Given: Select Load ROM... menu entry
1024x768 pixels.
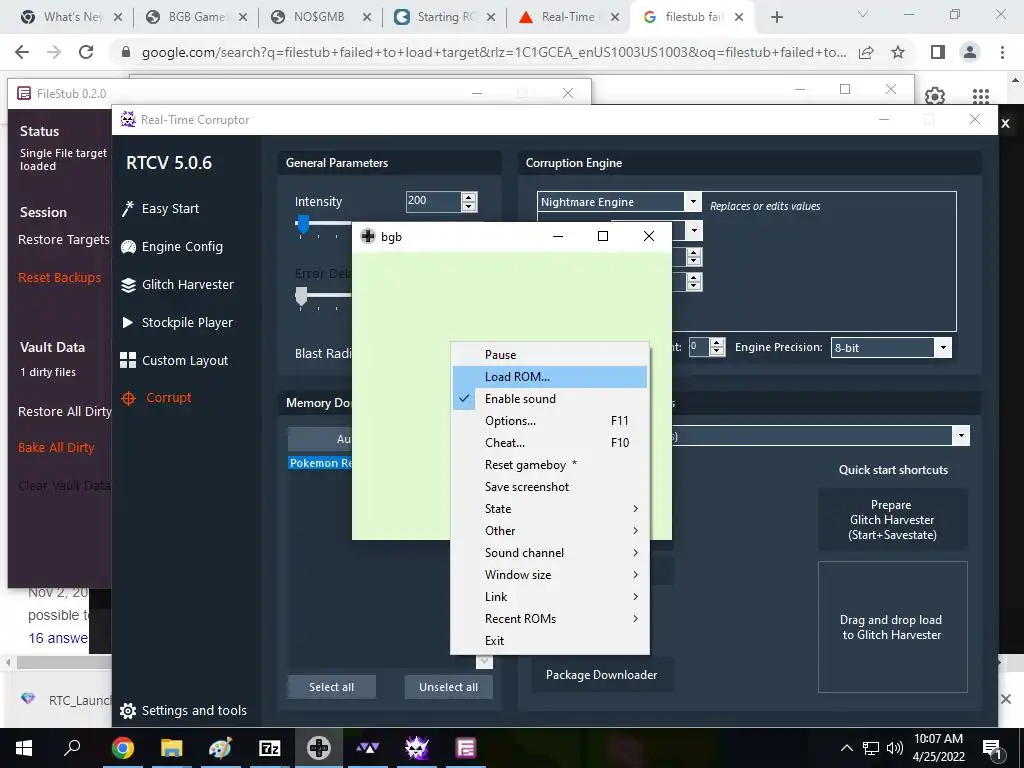Looking at the screenshot, I should pos(550,377).
